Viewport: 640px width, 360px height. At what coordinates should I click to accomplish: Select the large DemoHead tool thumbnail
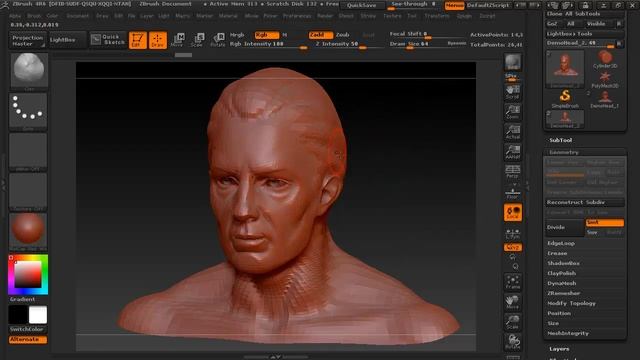[x=565, y=68]
